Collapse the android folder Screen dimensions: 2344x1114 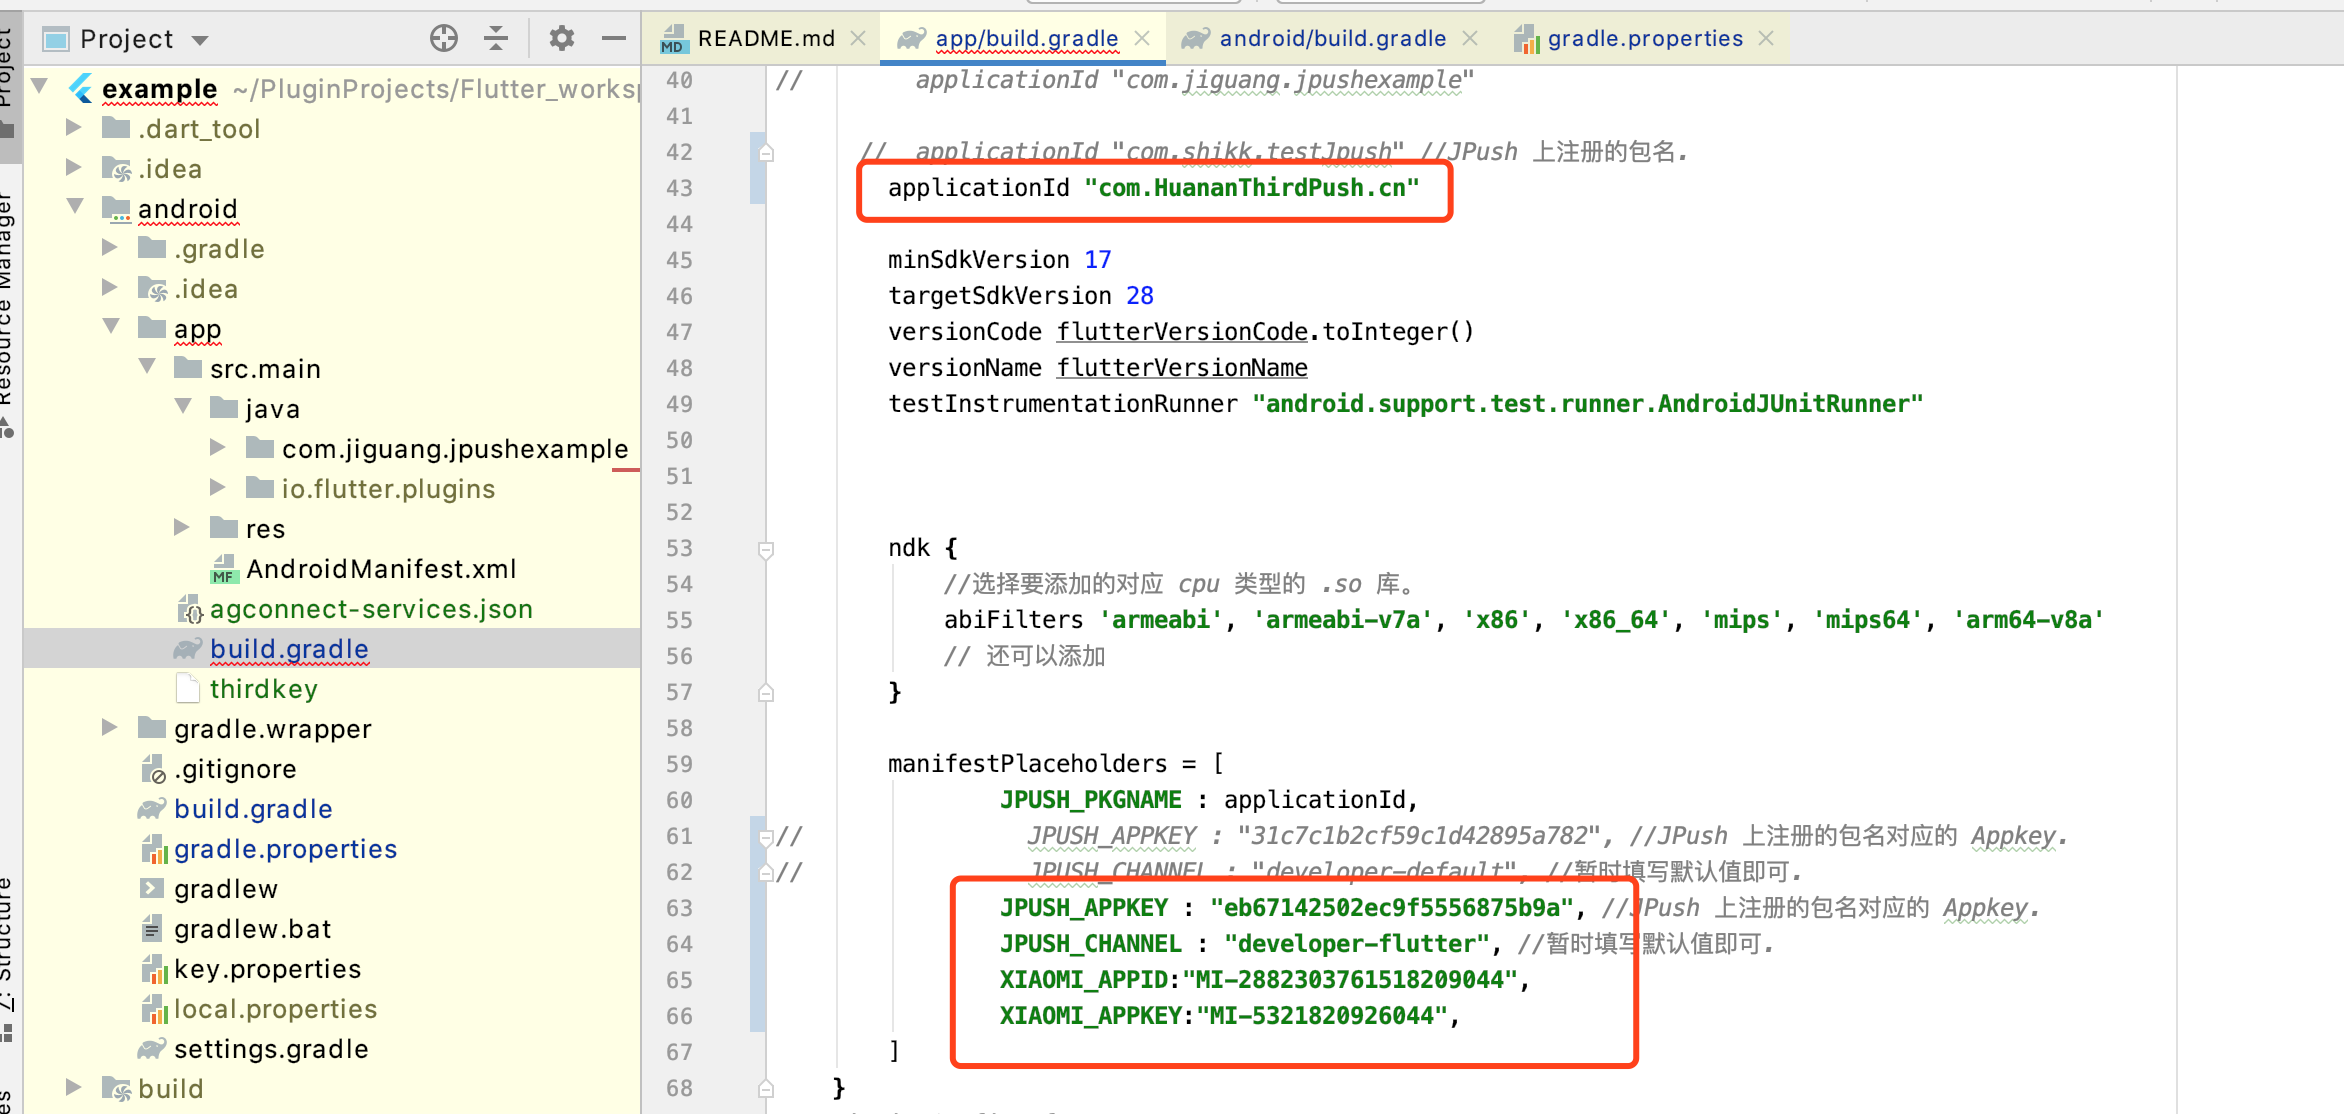(75, 207)
